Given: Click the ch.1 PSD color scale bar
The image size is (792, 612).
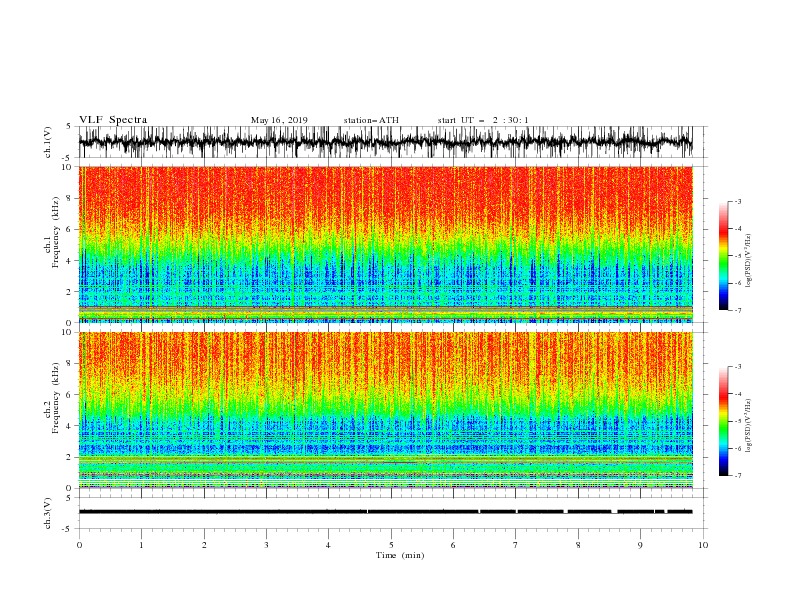Looking at the screenshot, I should coord(723,256).
